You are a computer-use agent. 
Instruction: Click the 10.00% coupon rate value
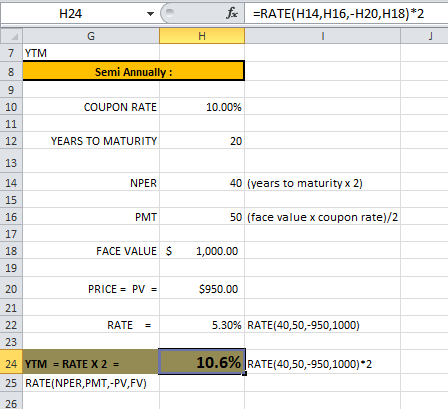202,107
